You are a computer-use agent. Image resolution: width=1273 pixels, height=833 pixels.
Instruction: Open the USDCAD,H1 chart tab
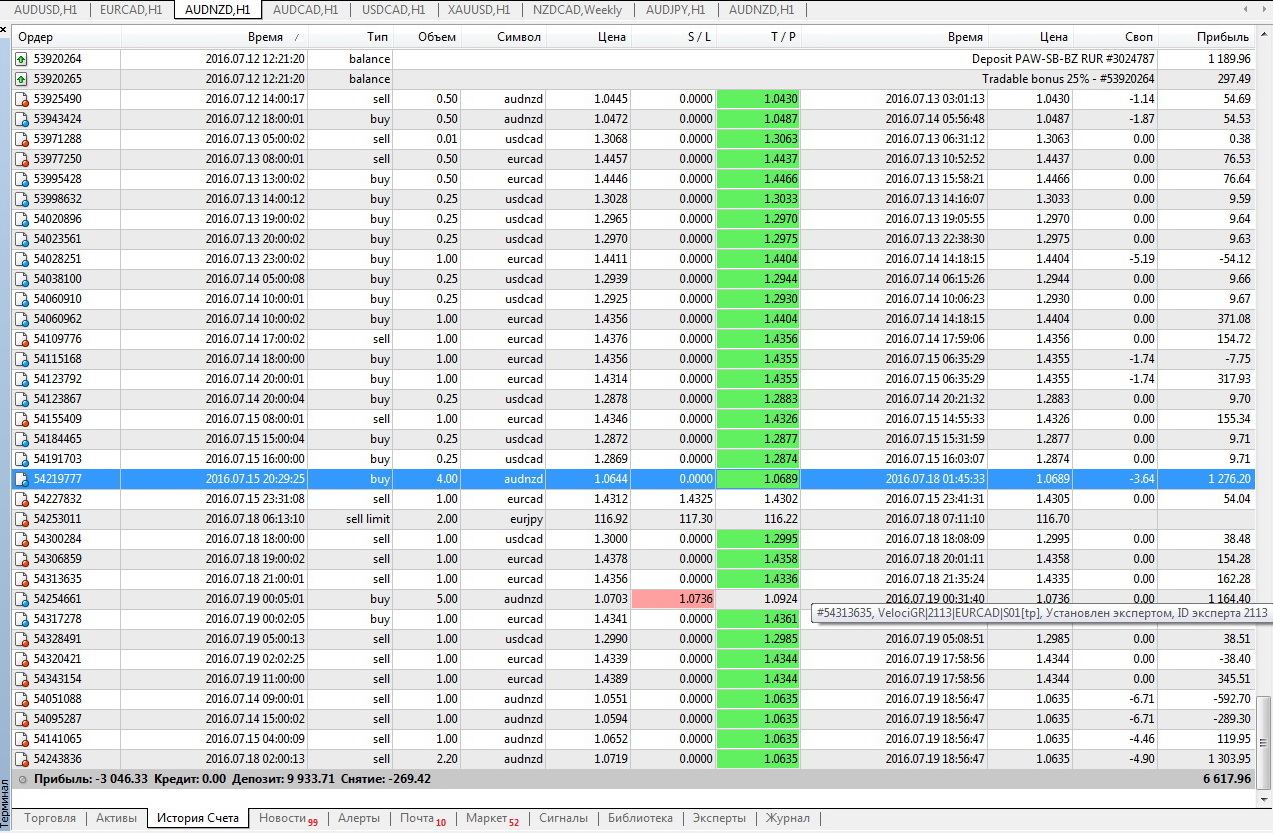coord(394,10)
